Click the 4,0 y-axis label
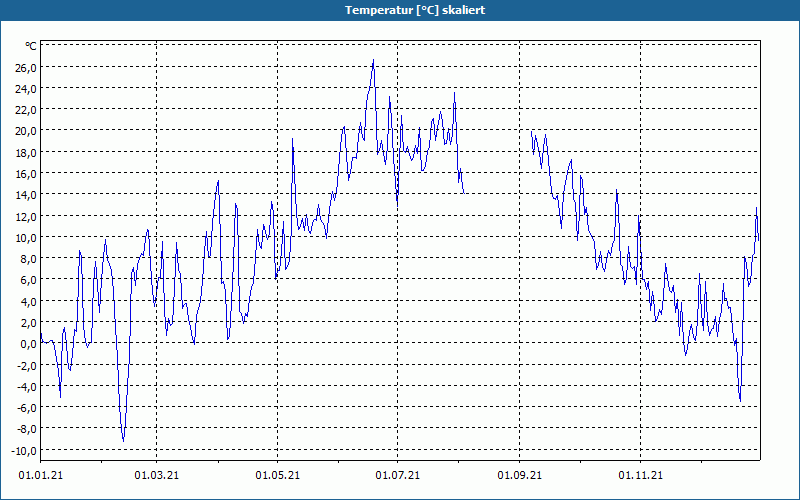Viewport: 800px width, 500px height. pos(28,302)
